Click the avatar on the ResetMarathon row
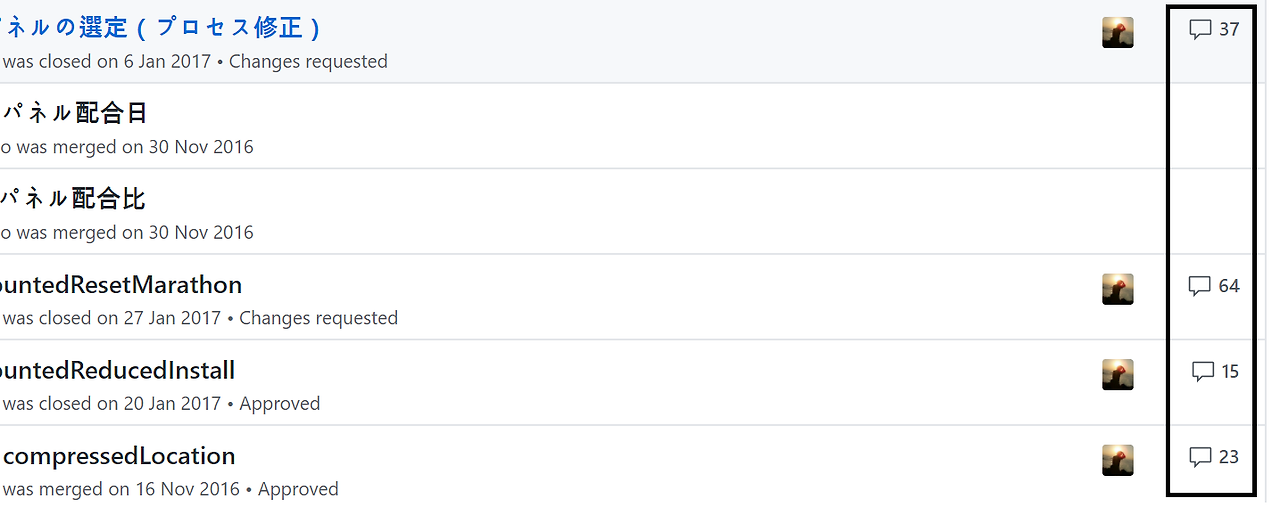 [x=1117, y=289]
